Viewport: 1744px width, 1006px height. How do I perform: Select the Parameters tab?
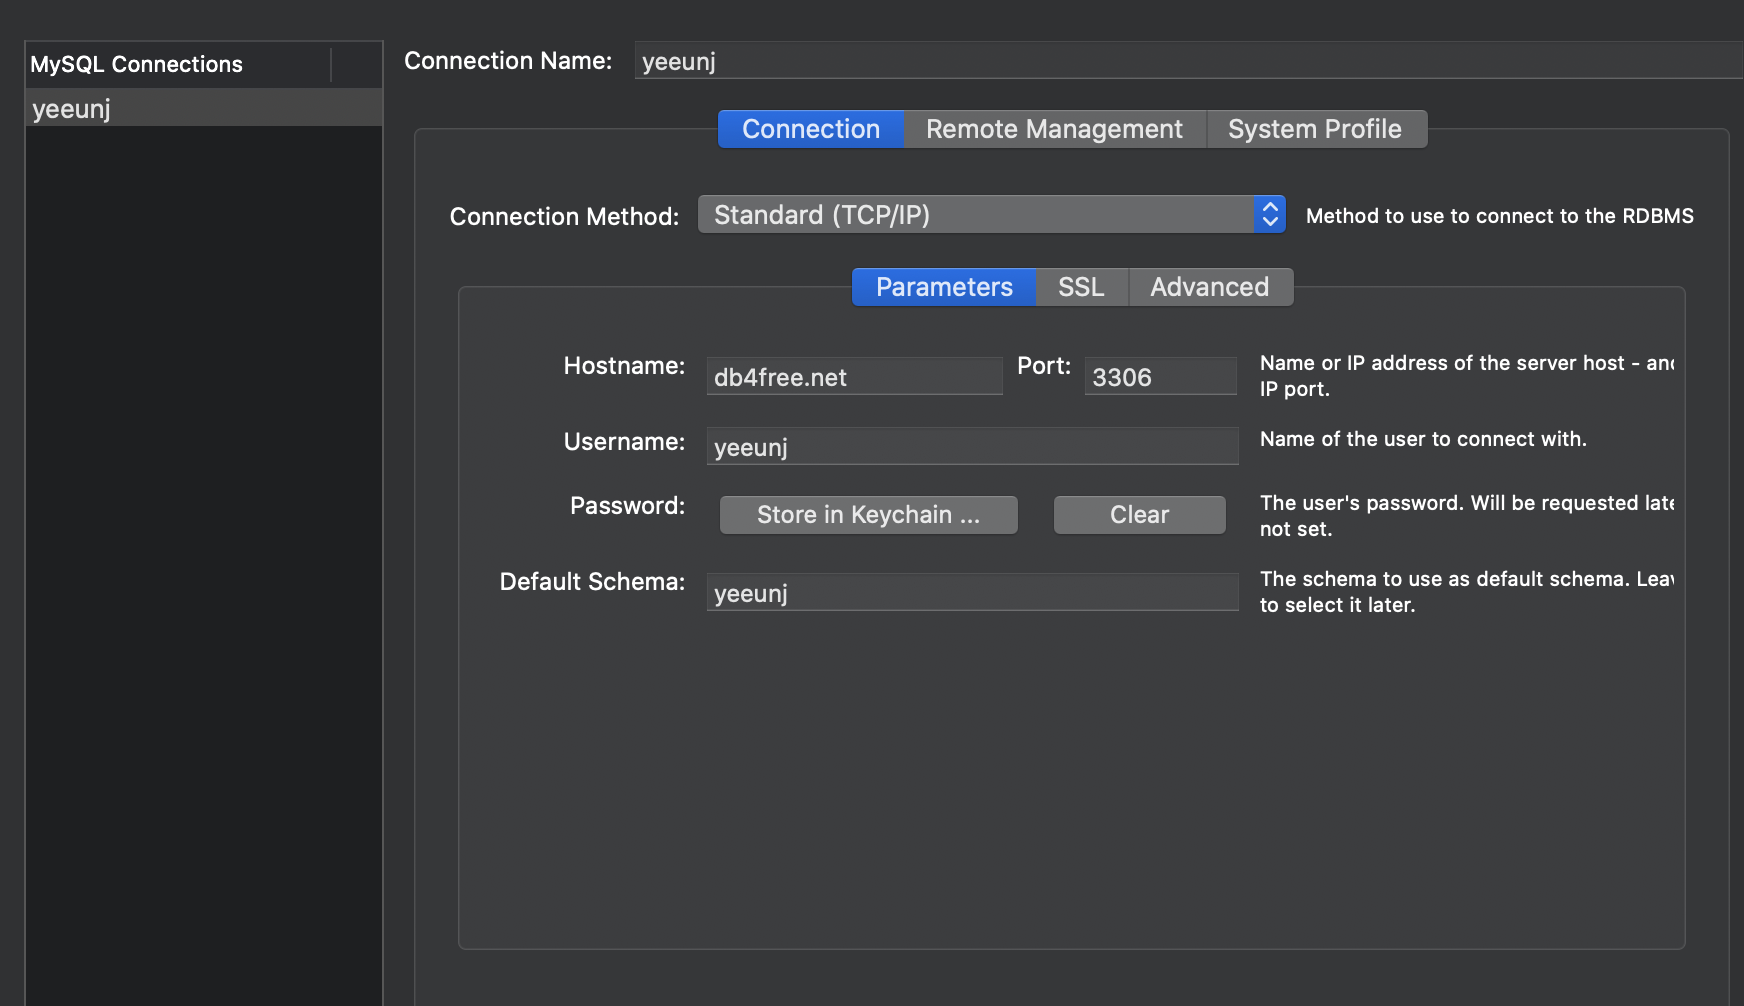point(944,287)
